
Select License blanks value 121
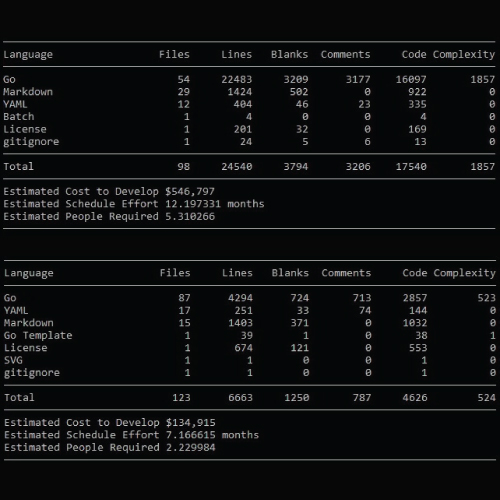(300, 348)
